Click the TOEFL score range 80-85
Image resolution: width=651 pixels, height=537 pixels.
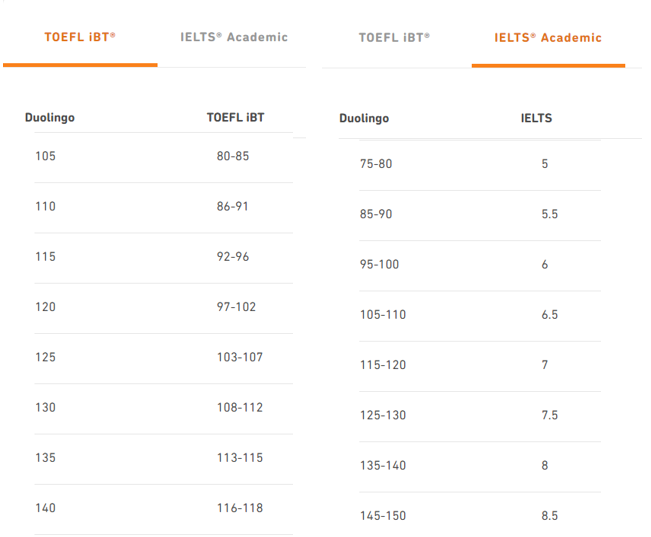point(233,156)
